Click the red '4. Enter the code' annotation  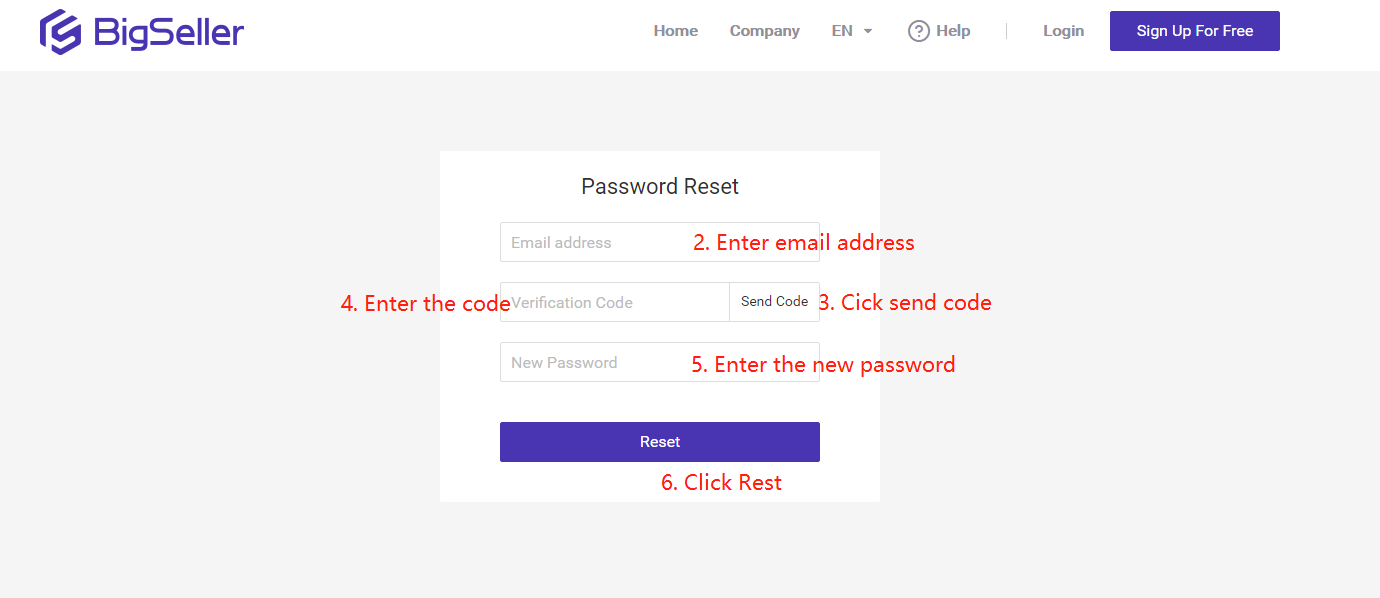point(426,304)
